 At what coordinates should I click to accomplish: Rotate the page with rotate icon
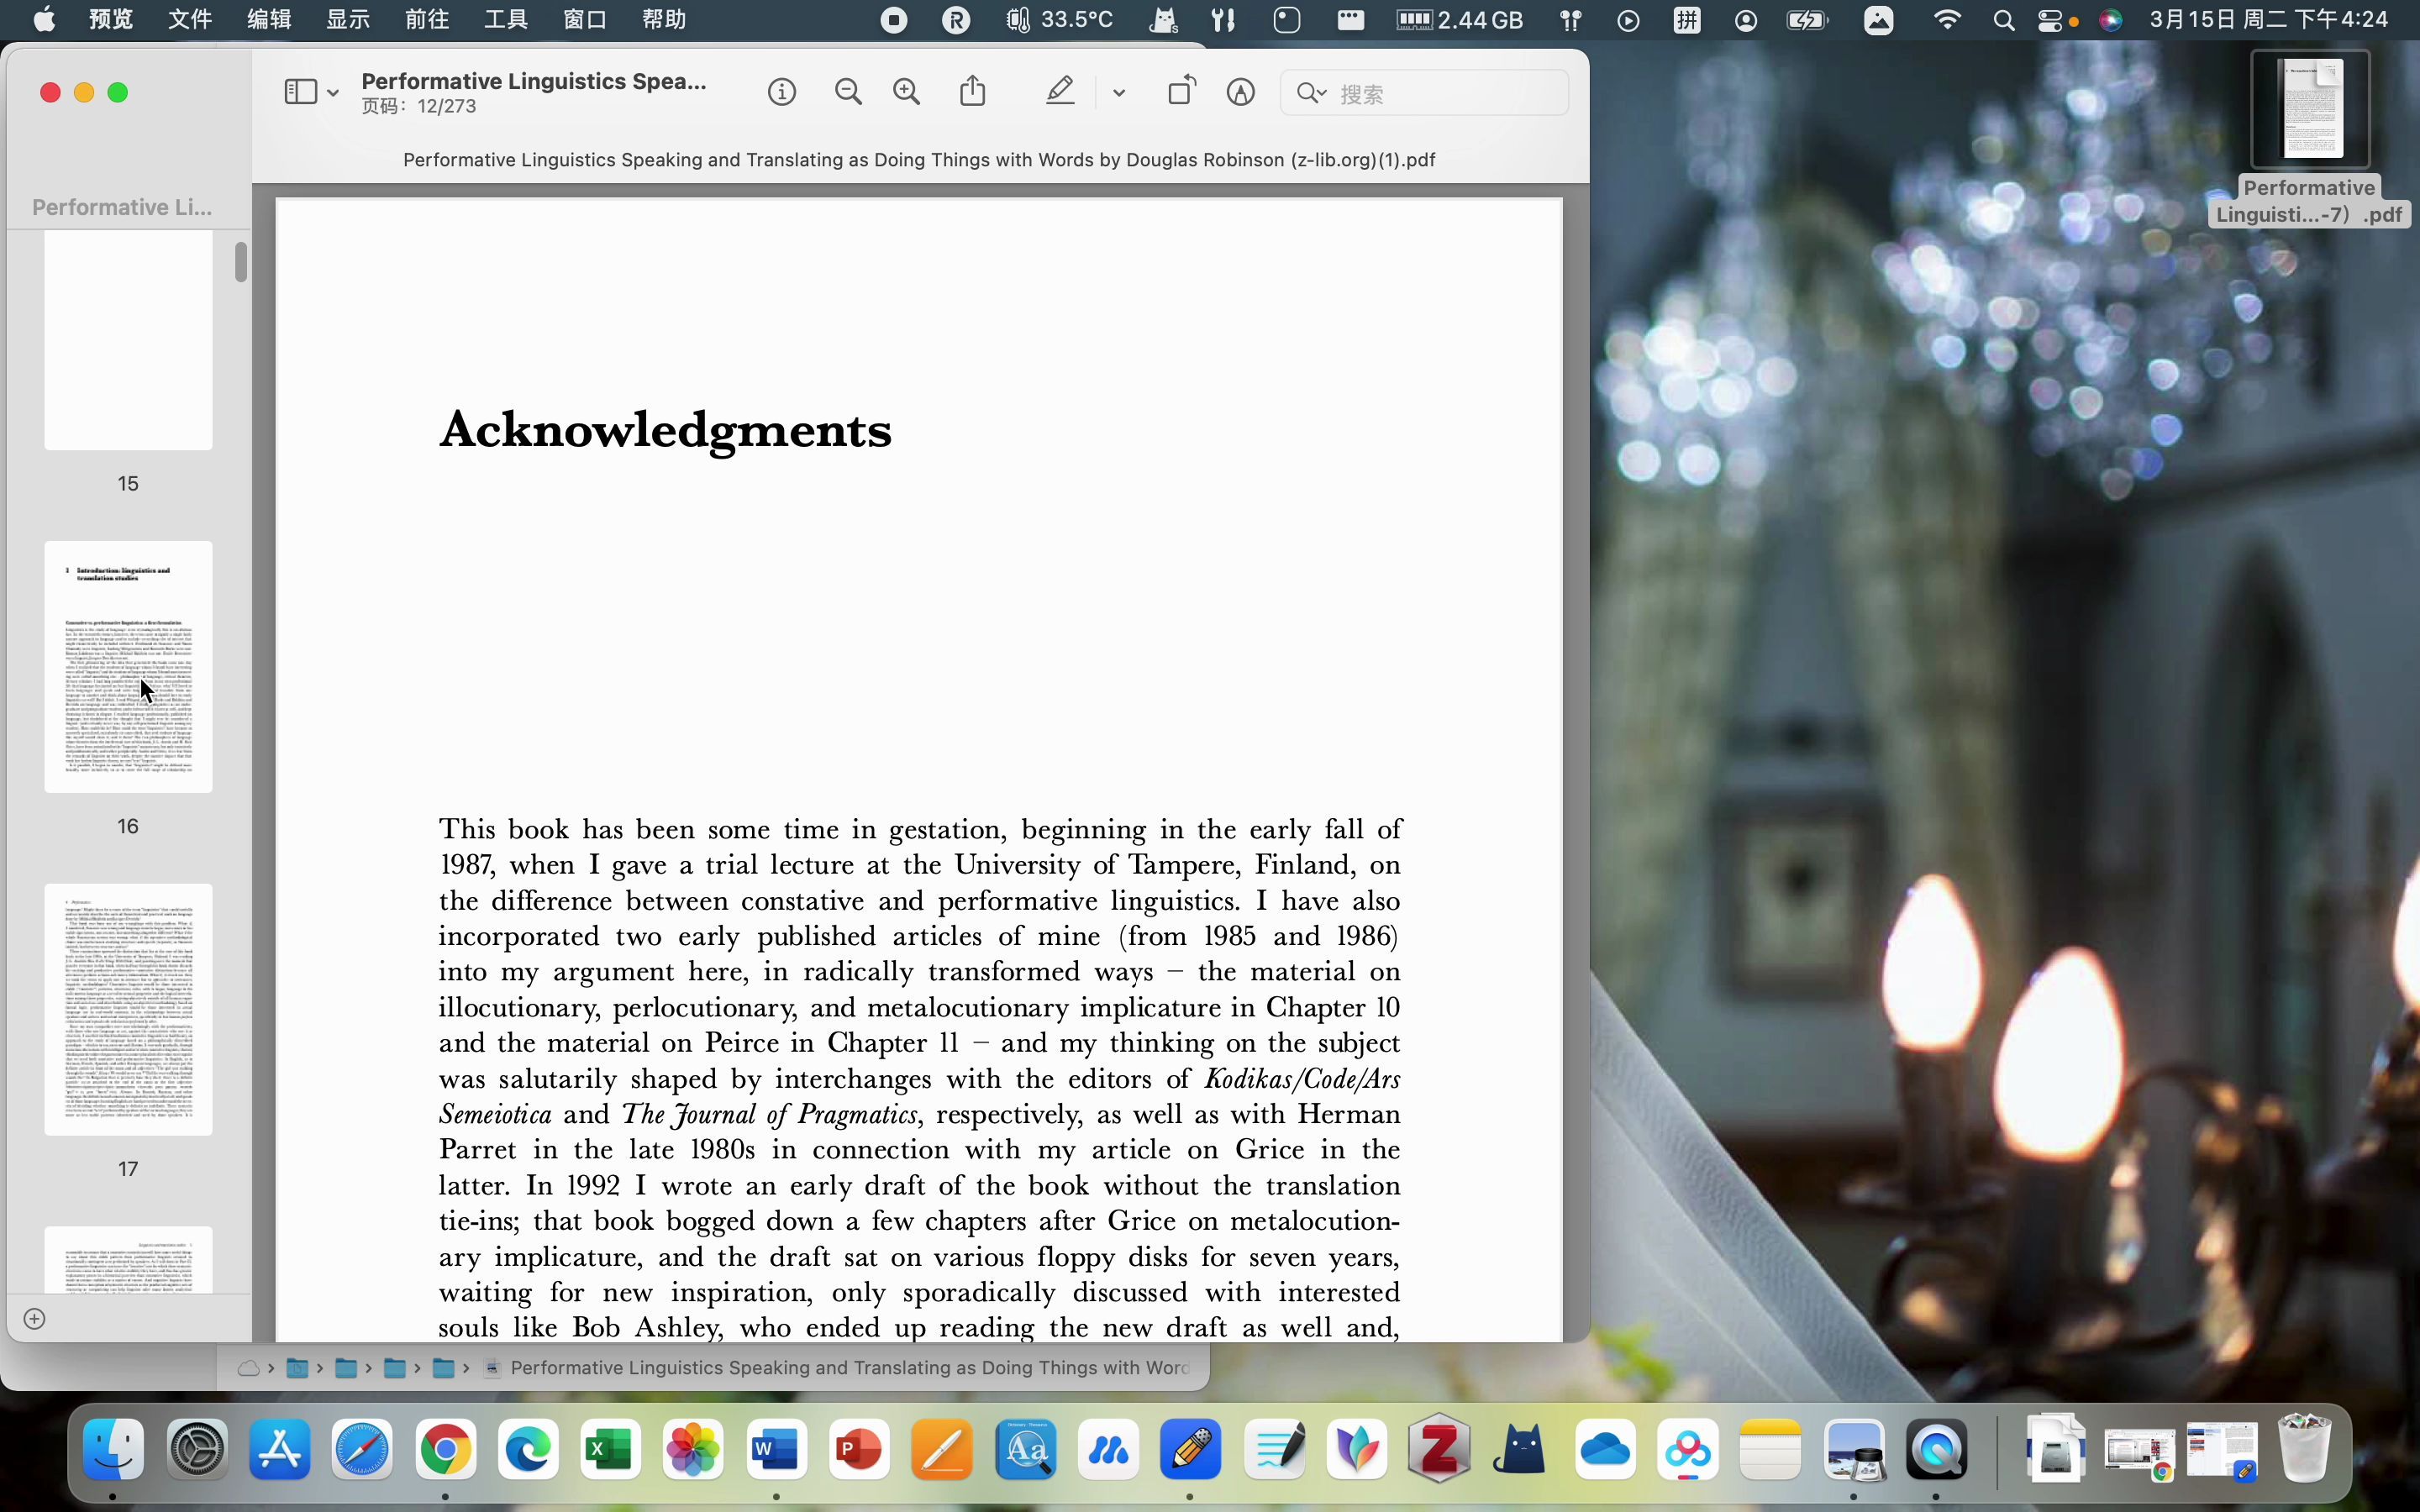(1181, 91)
